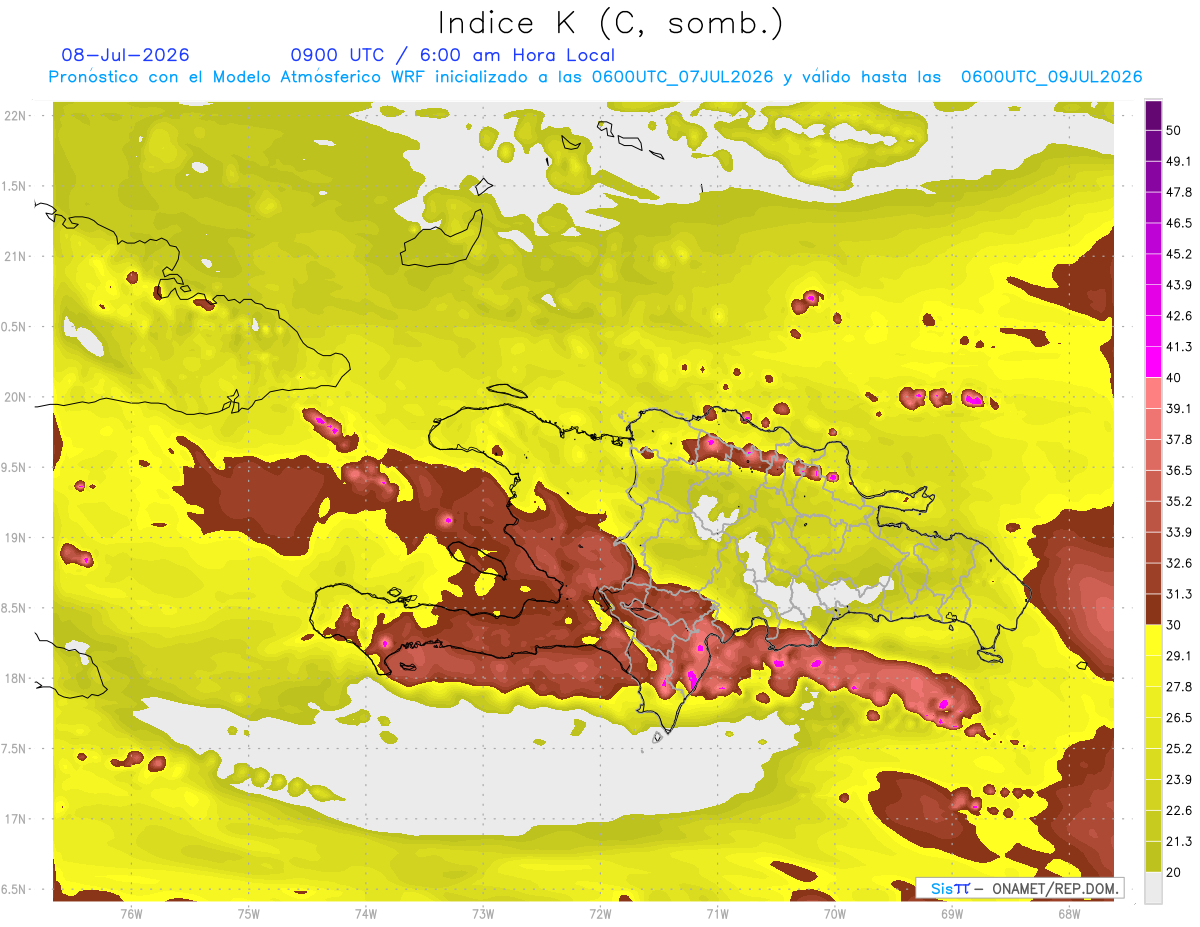1200x927 pixels.
Task: Click the colorbar value '49.1'
Action: click(1178, 161)
